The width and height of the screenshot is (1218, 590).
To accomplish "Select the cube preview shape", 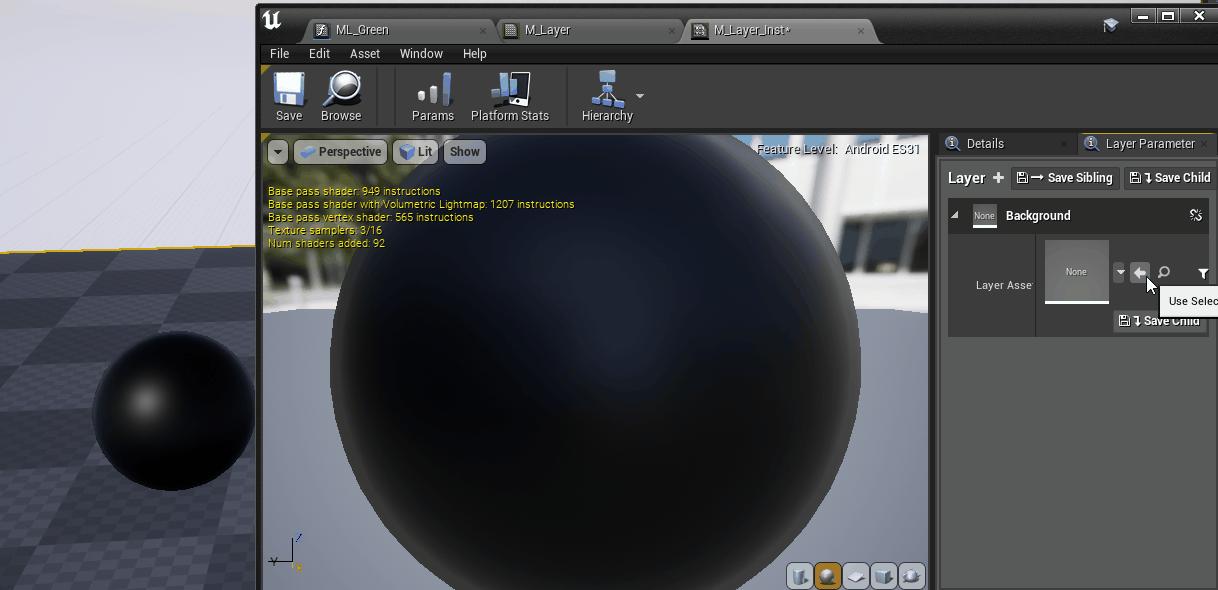I will click(882, 576).
